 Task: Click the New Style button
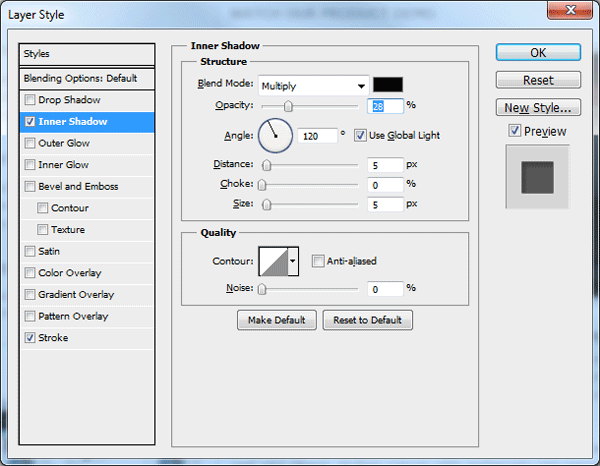(x=538, y=108)
